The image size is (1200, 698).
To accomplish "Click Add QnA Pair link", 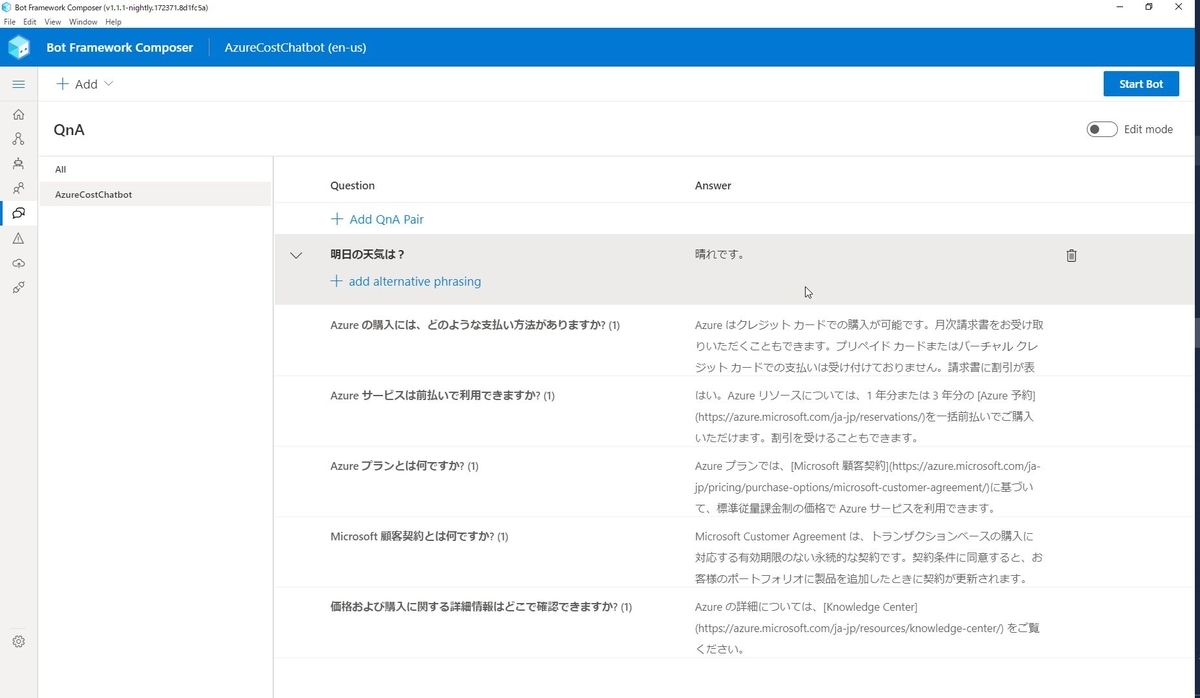I will coord(377,218).
